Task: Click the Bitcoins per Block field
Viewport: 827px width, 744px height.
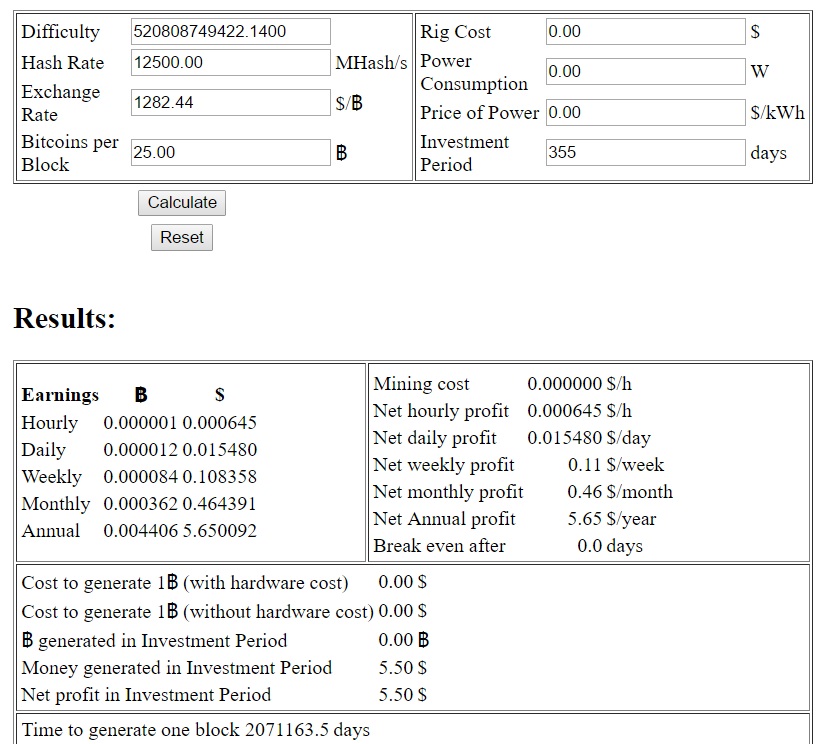Action: 230,153
